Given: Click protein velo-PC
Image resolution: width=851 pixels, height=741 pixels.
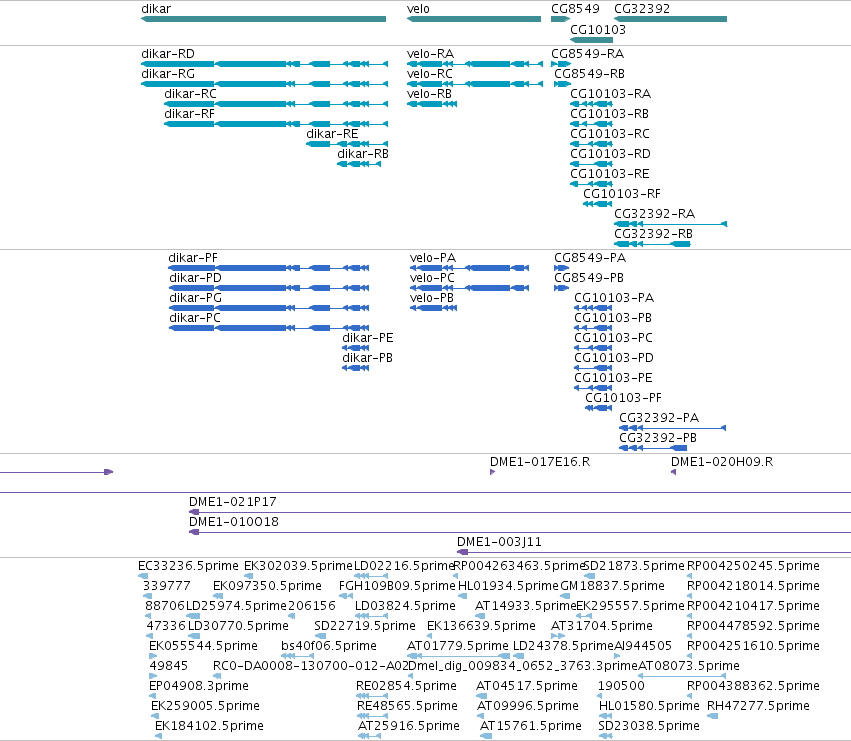Looking at the screenshot, I should (469, 288).
